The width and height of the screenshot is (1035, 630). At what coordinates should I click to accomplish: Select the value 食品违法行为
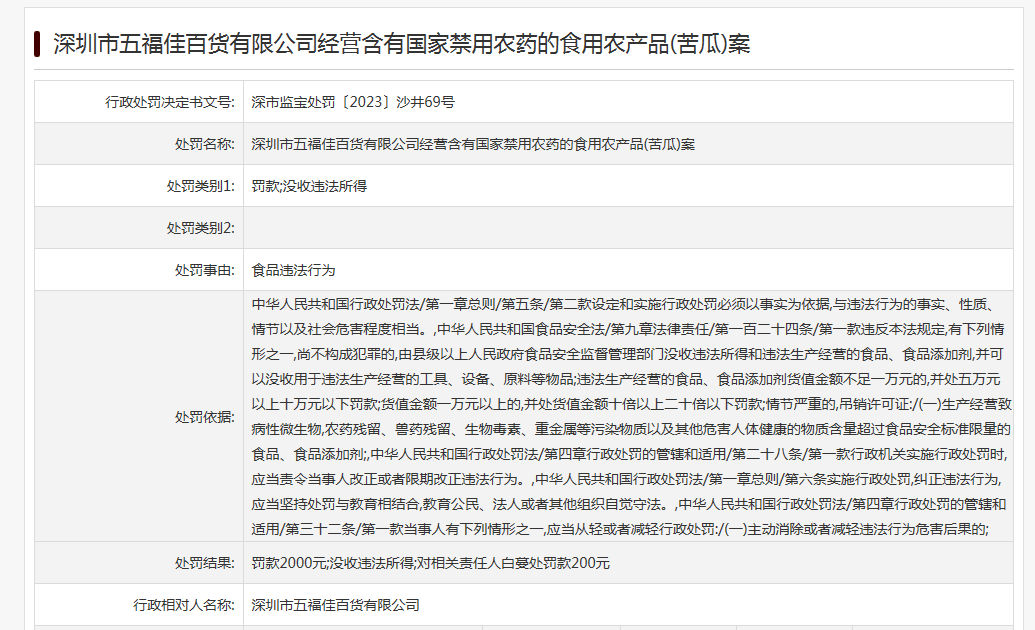pos(294,270)
